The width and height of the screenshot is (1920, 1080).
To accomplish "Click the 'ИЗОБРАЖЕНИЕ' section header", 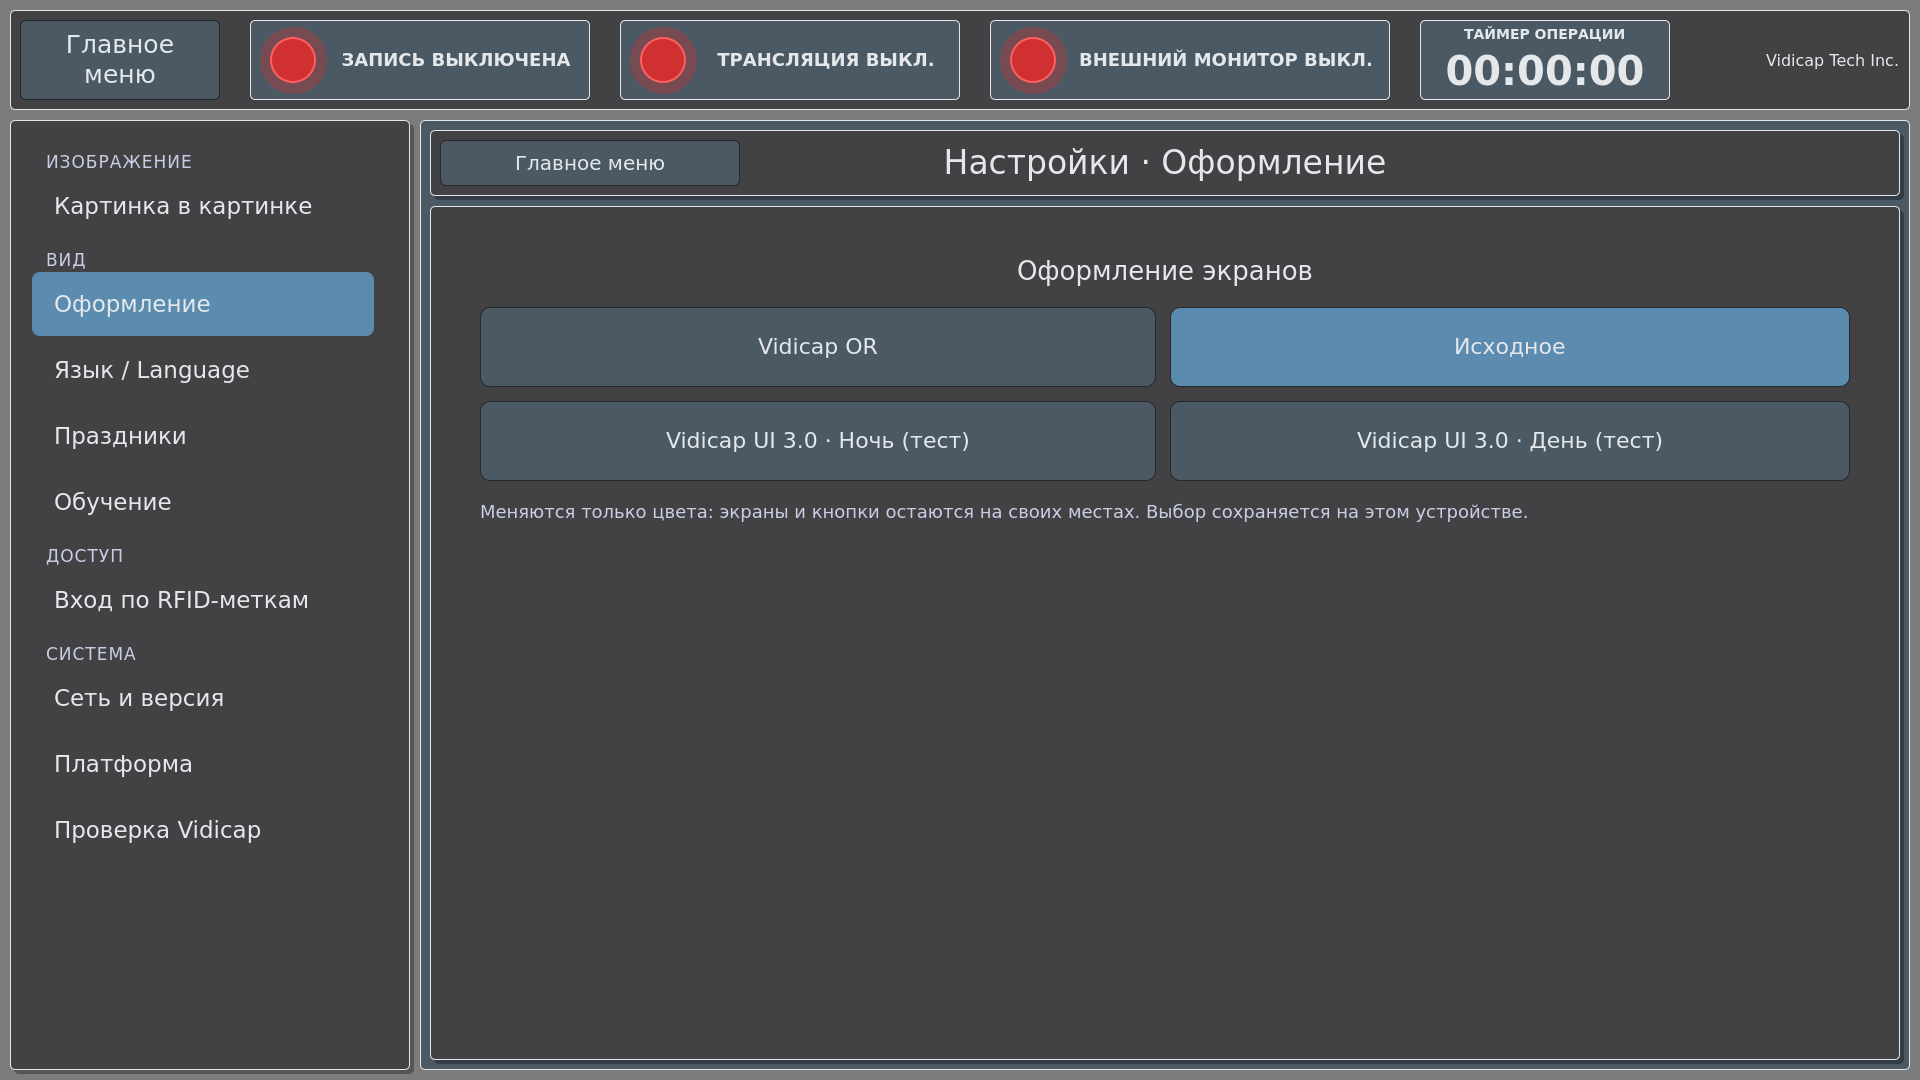I will [x=119, y=162].
